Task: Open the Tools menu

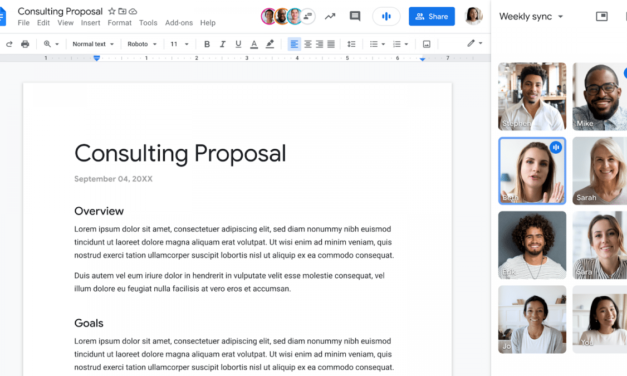Action: 148,23
